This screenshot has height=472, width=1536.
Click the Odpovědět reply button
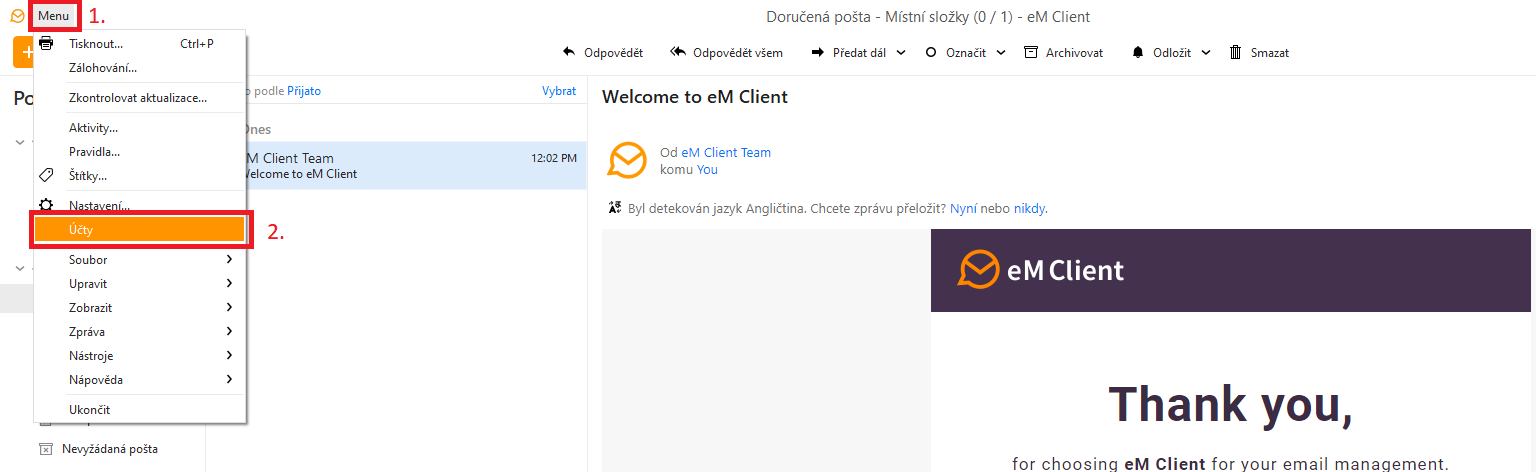[x=603, y=53]
